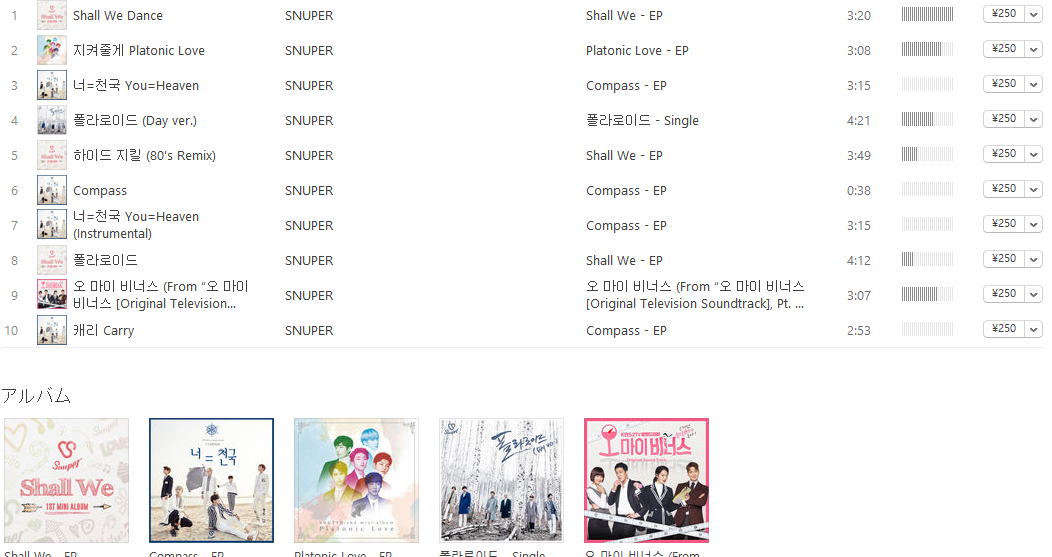The width and height of the screenshot is (1052, 557).
Task: Open 폴라로이드 - Single album link in track list
Action: tap(642, 120)
